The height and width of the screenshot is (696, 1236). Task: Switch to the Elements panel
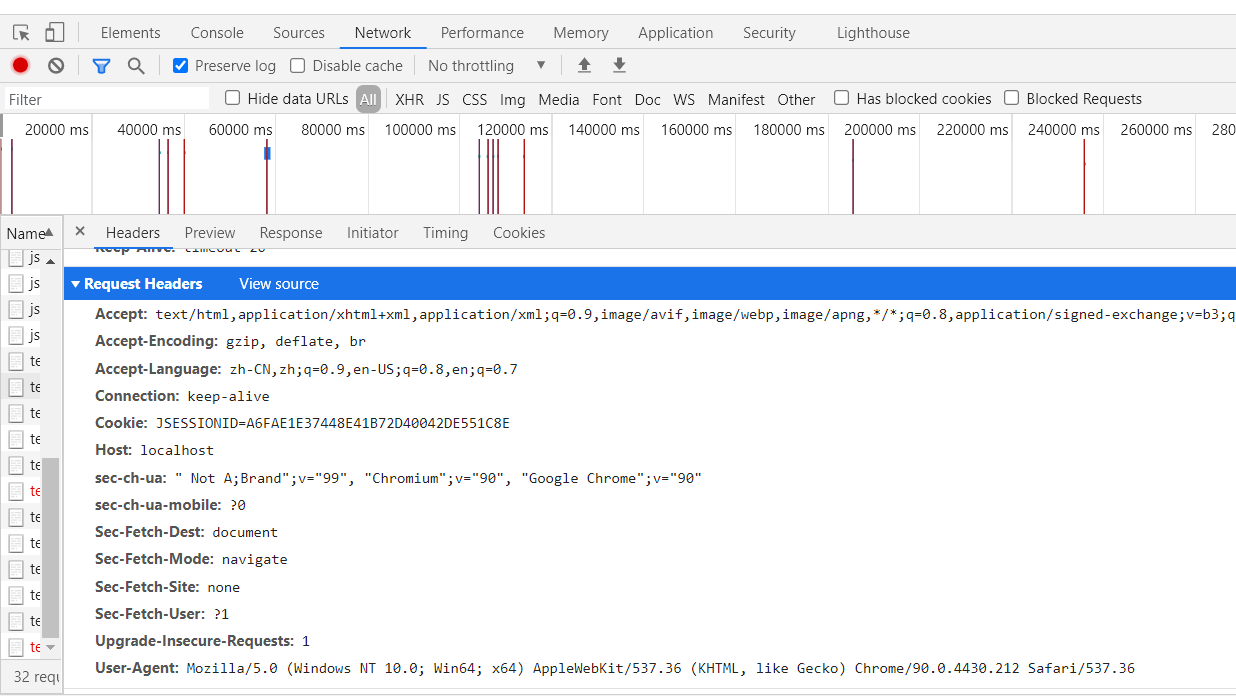coord(130,33)
